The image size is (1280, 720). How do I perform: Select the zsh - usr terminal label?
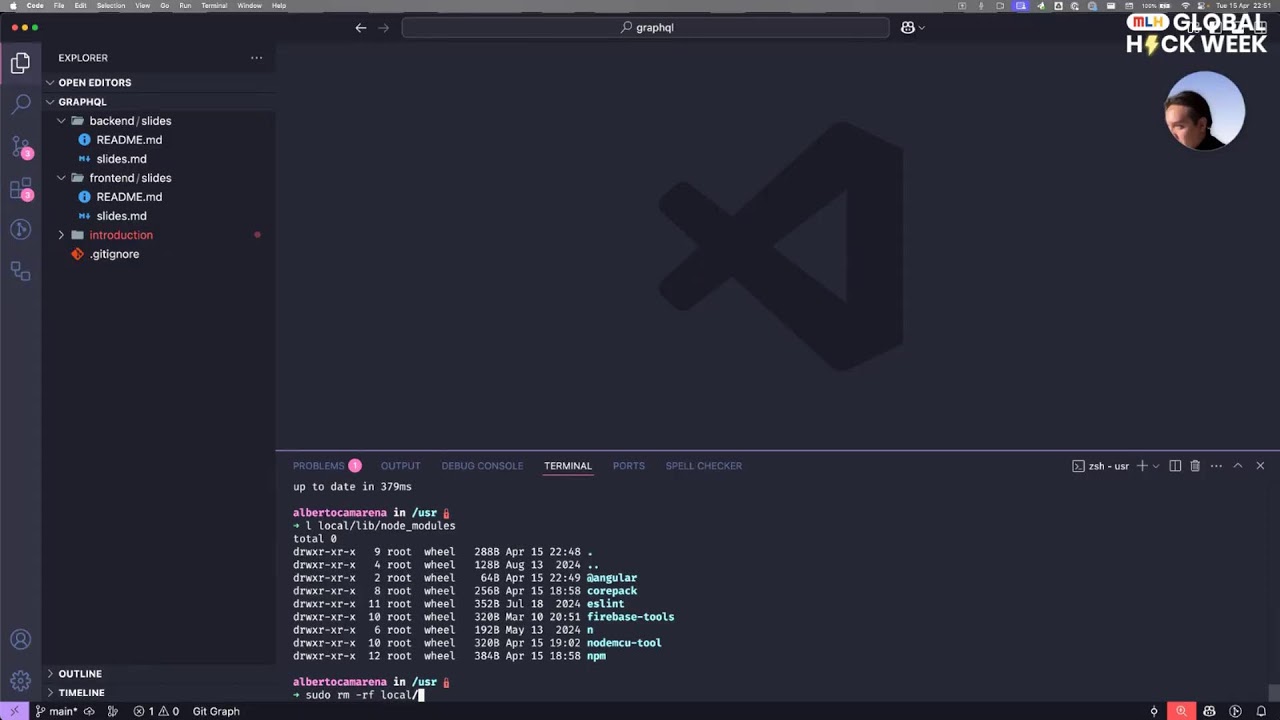tap(1101, 466)
